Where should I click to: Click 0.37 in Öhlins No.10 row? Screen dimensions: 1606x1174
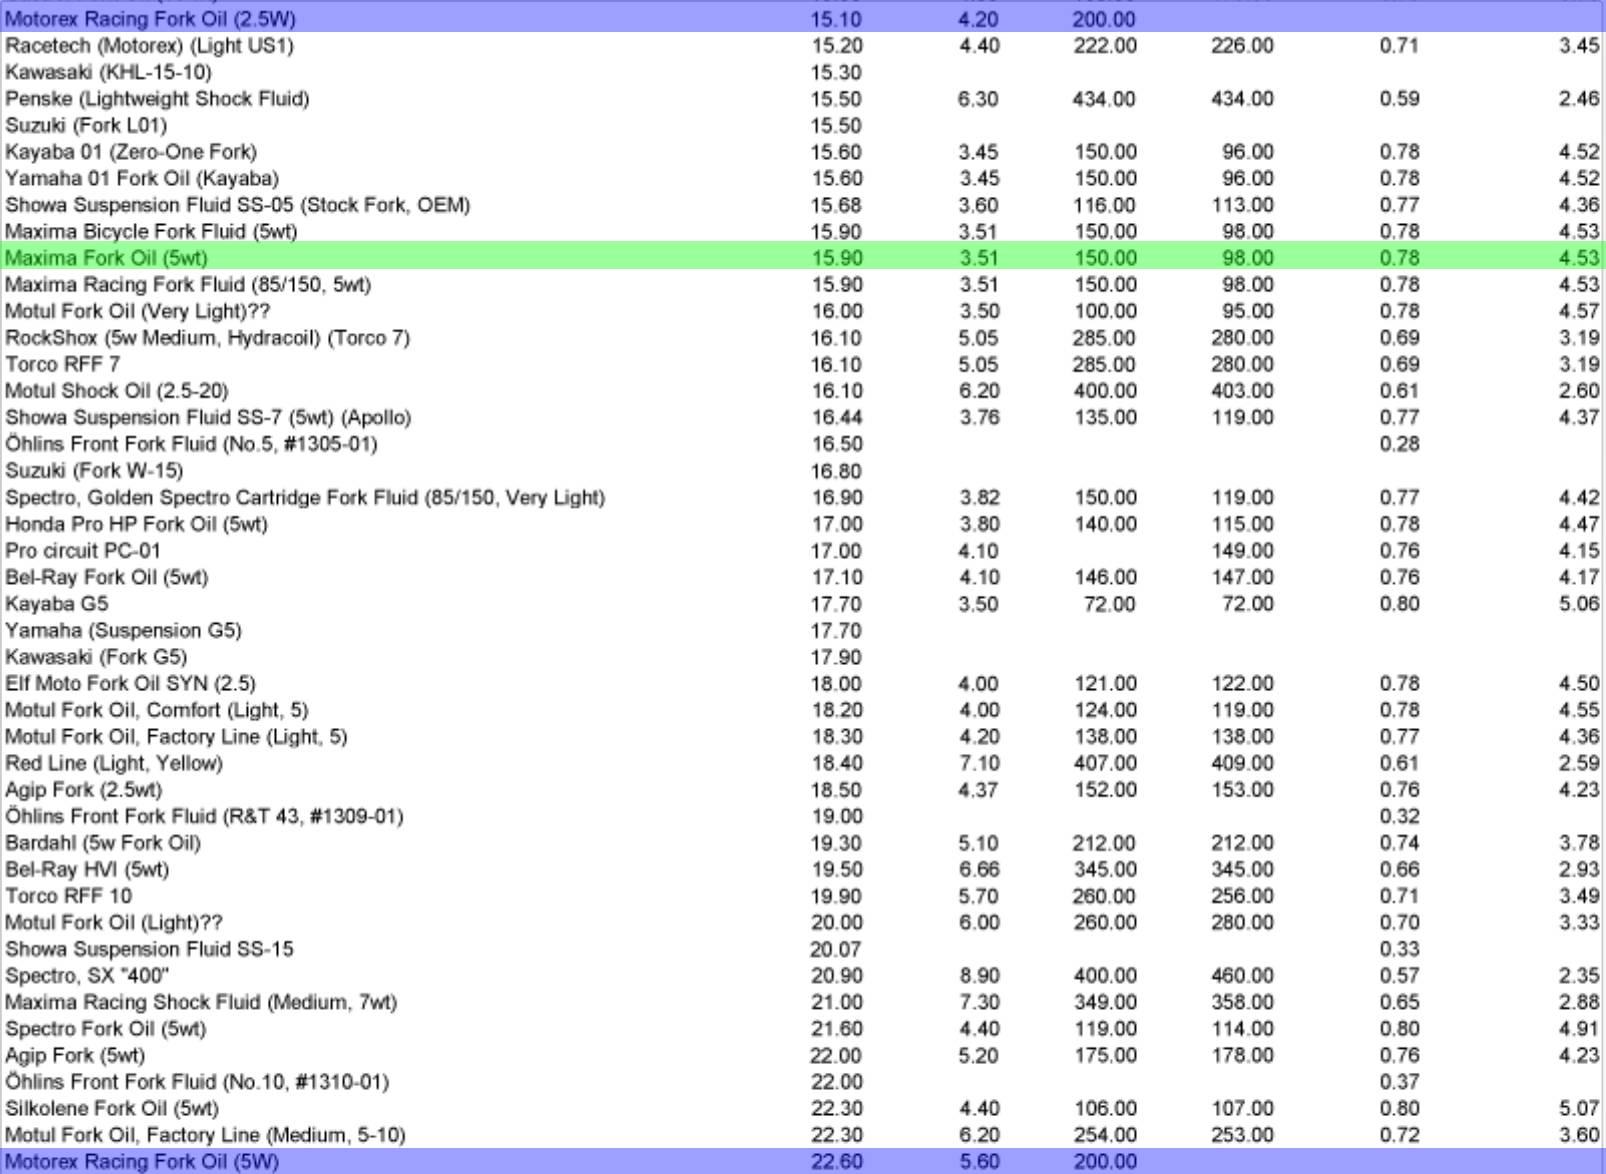pos(1399,1082)
